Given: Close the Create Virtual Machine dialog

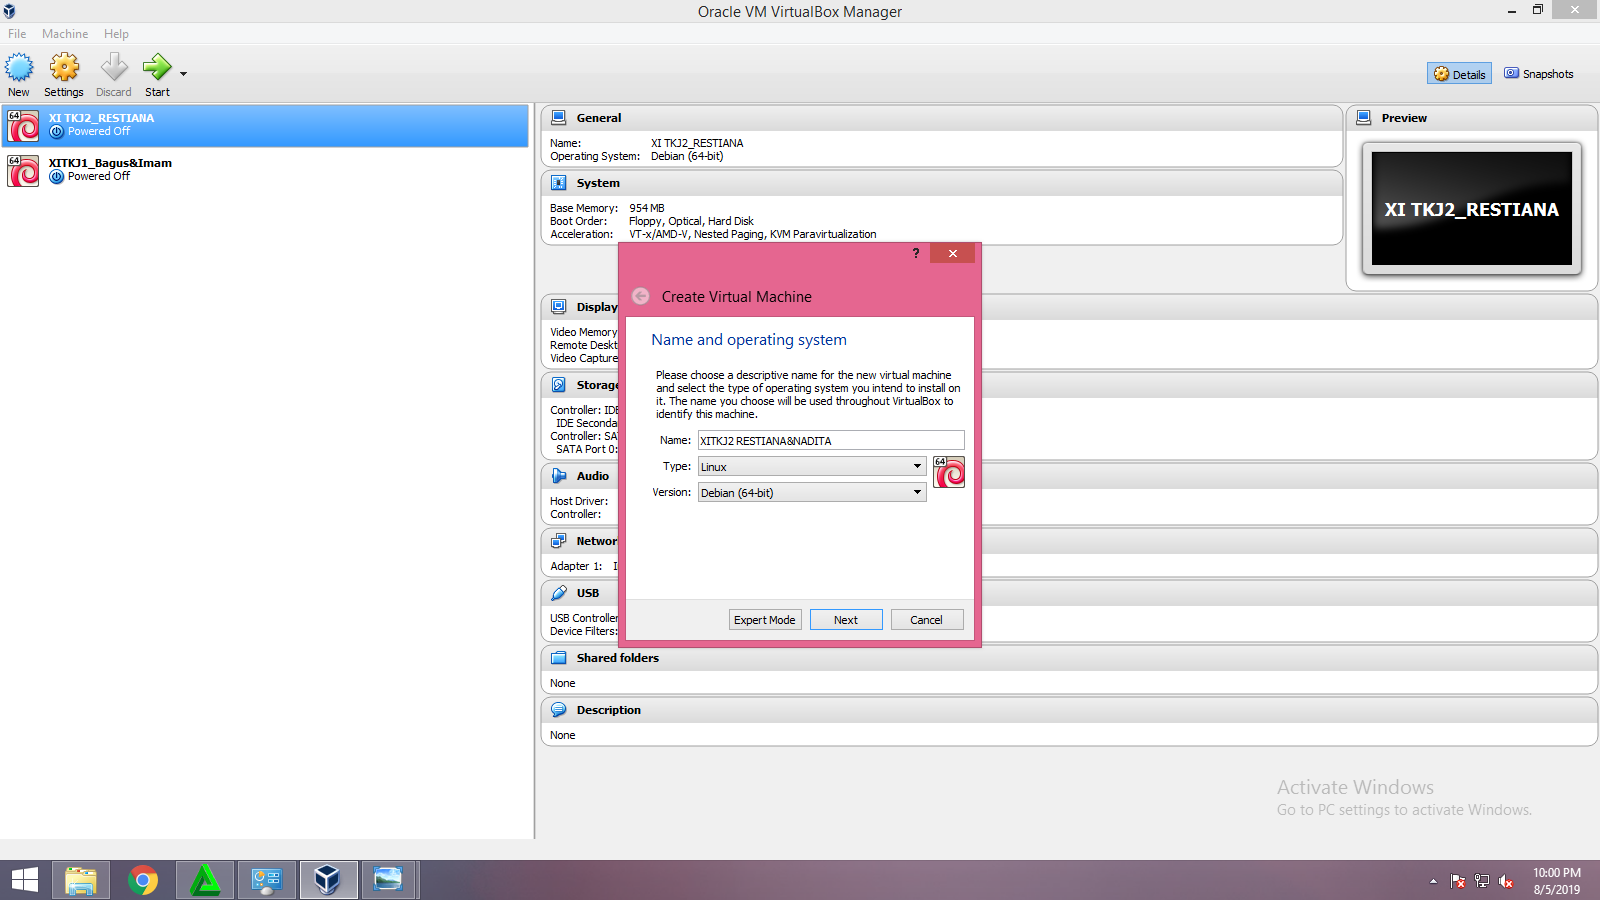Looking at the screenshot, I should pyautogui.click(x=953, y=253).
